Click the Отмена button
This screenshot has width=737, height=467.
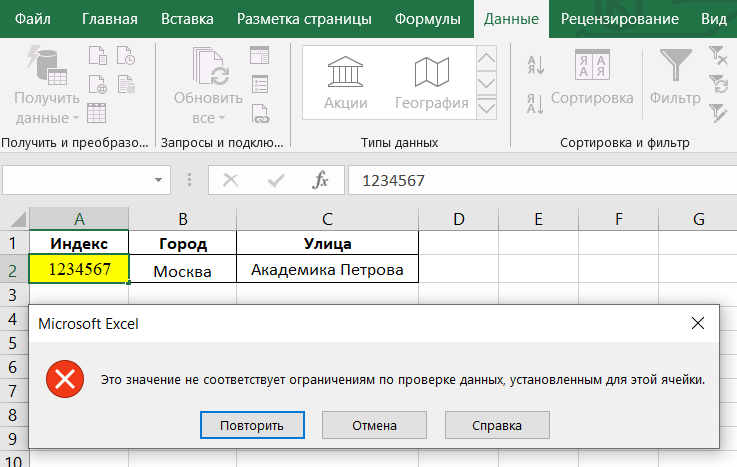click(x=375, y=425)
